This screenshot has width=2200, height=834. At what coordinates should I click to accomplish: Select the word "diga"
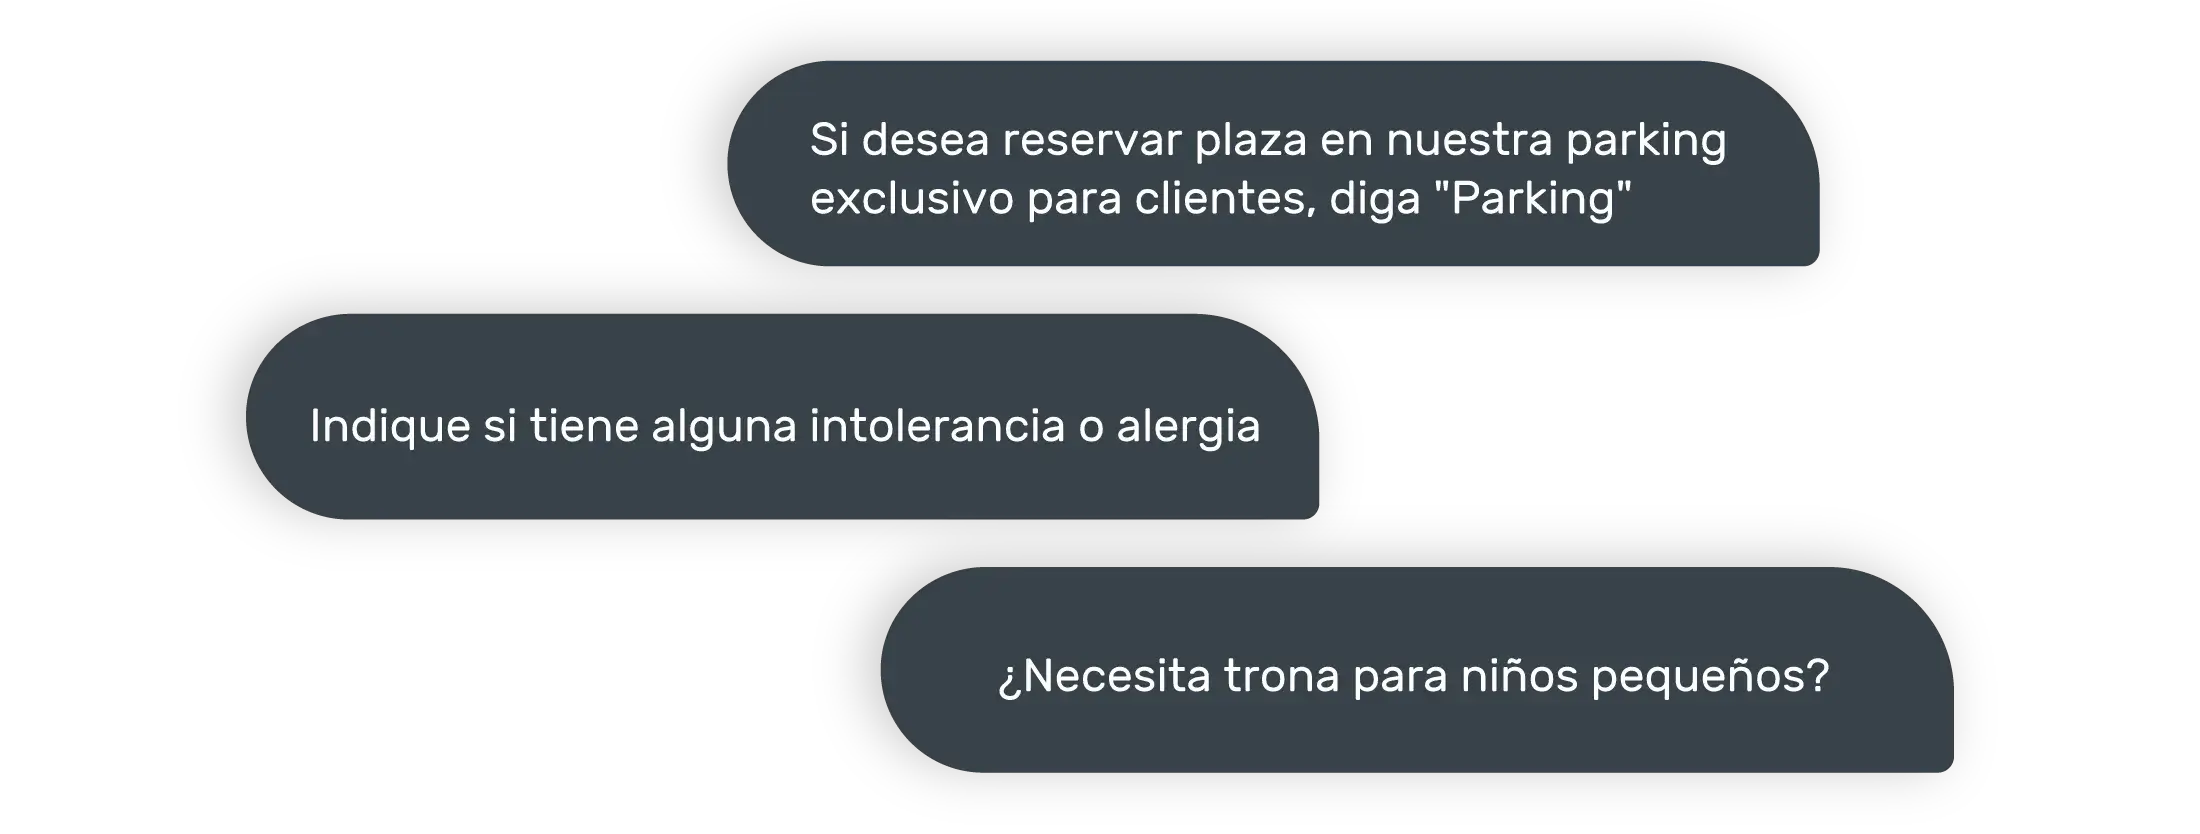pos(1375,200)
